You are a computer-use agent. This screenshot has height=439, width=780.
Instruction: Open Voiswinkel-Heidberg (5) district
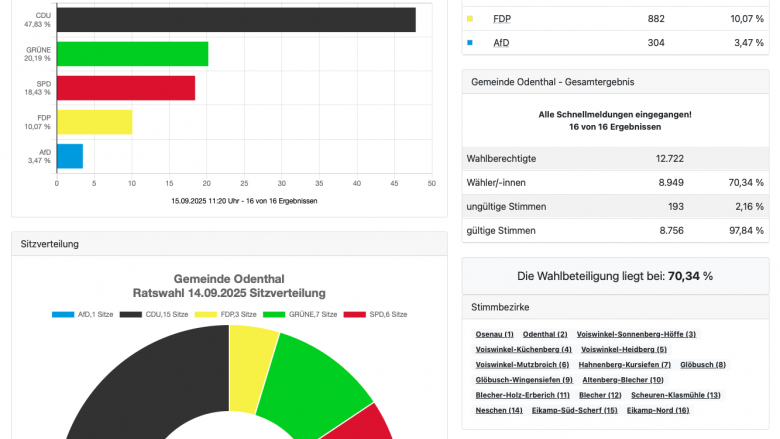(624, 350)
